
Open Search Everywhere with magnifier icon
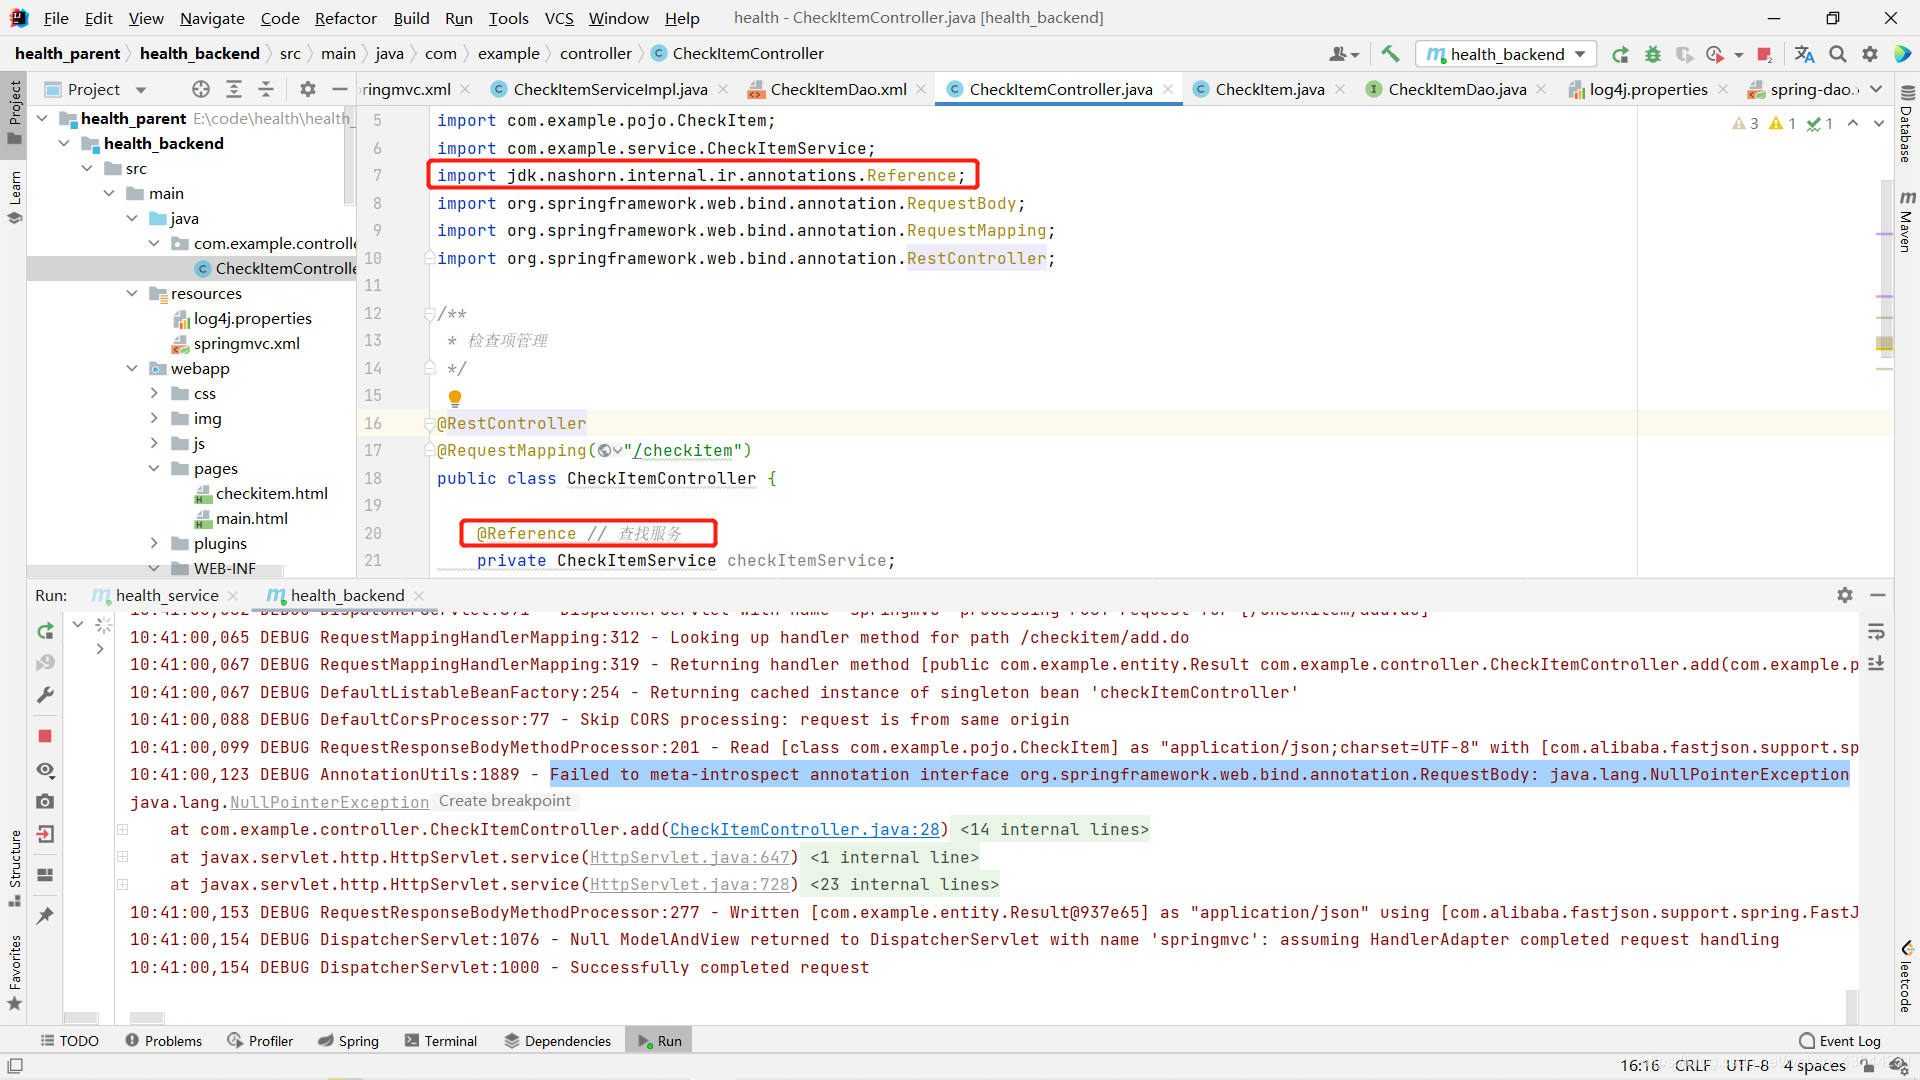pyautogui.click(x=1838, y=54)
